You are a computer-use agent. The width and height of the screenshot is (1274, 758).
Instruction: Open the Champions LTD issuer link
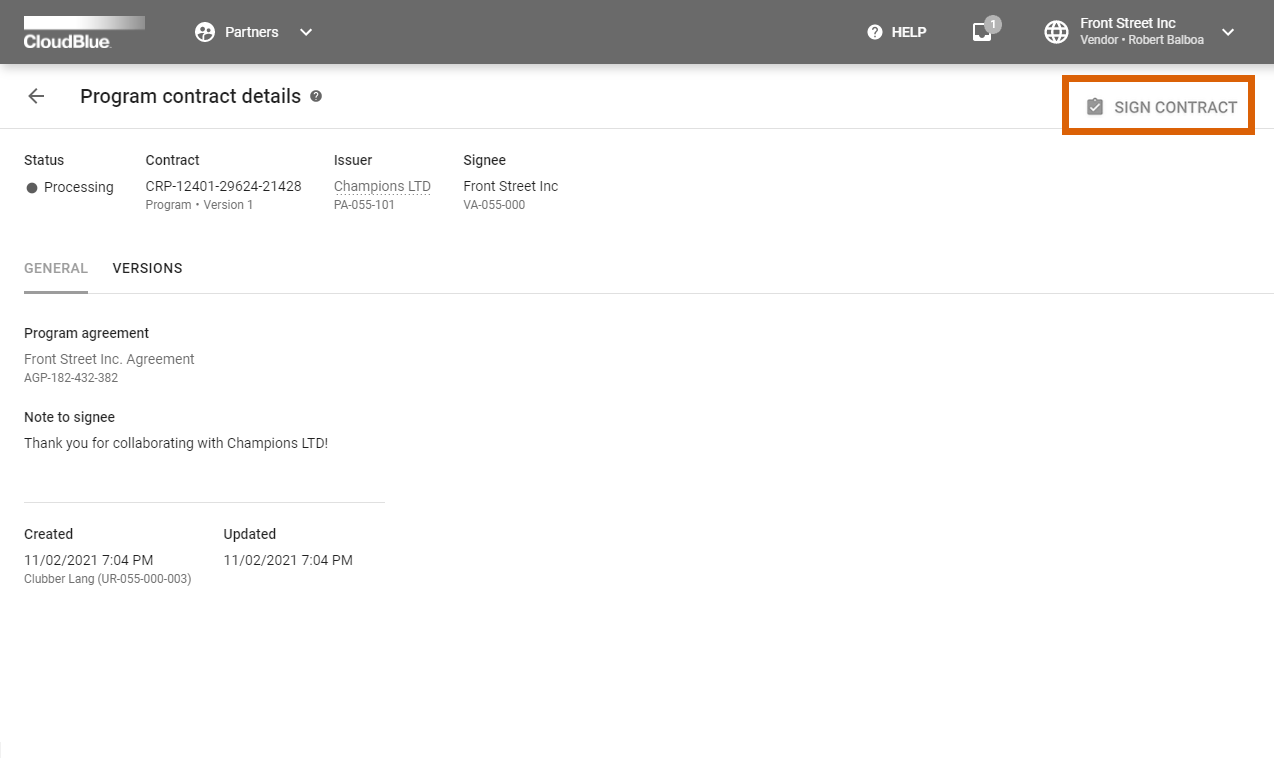382,186
